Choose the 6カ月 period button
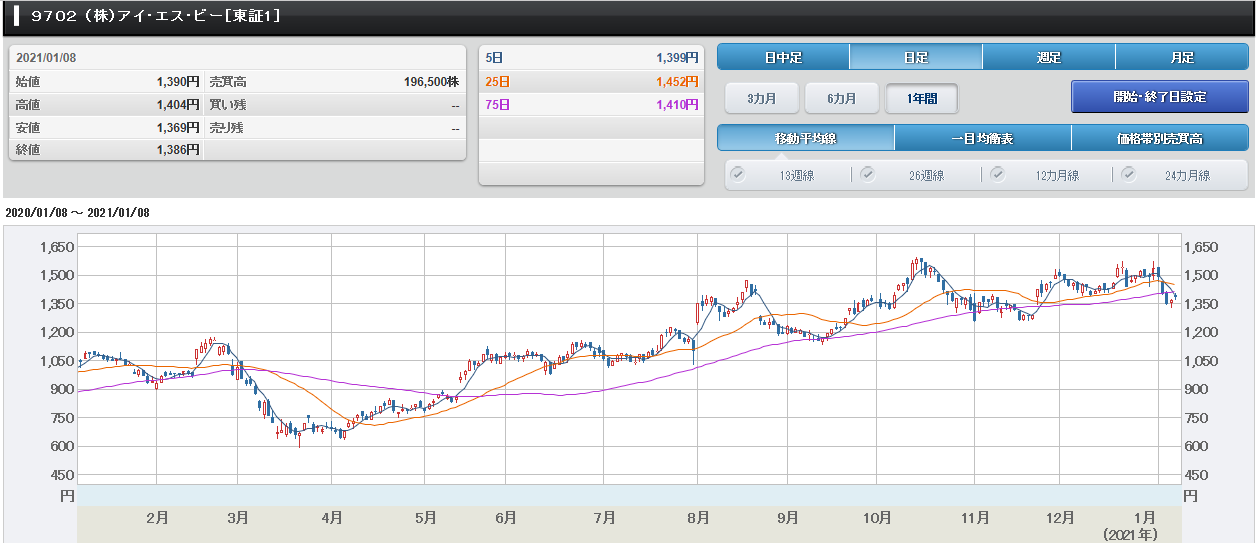The width and height of the screenshot is (1256, 543). pyautogui.click(x=842, y=98)
